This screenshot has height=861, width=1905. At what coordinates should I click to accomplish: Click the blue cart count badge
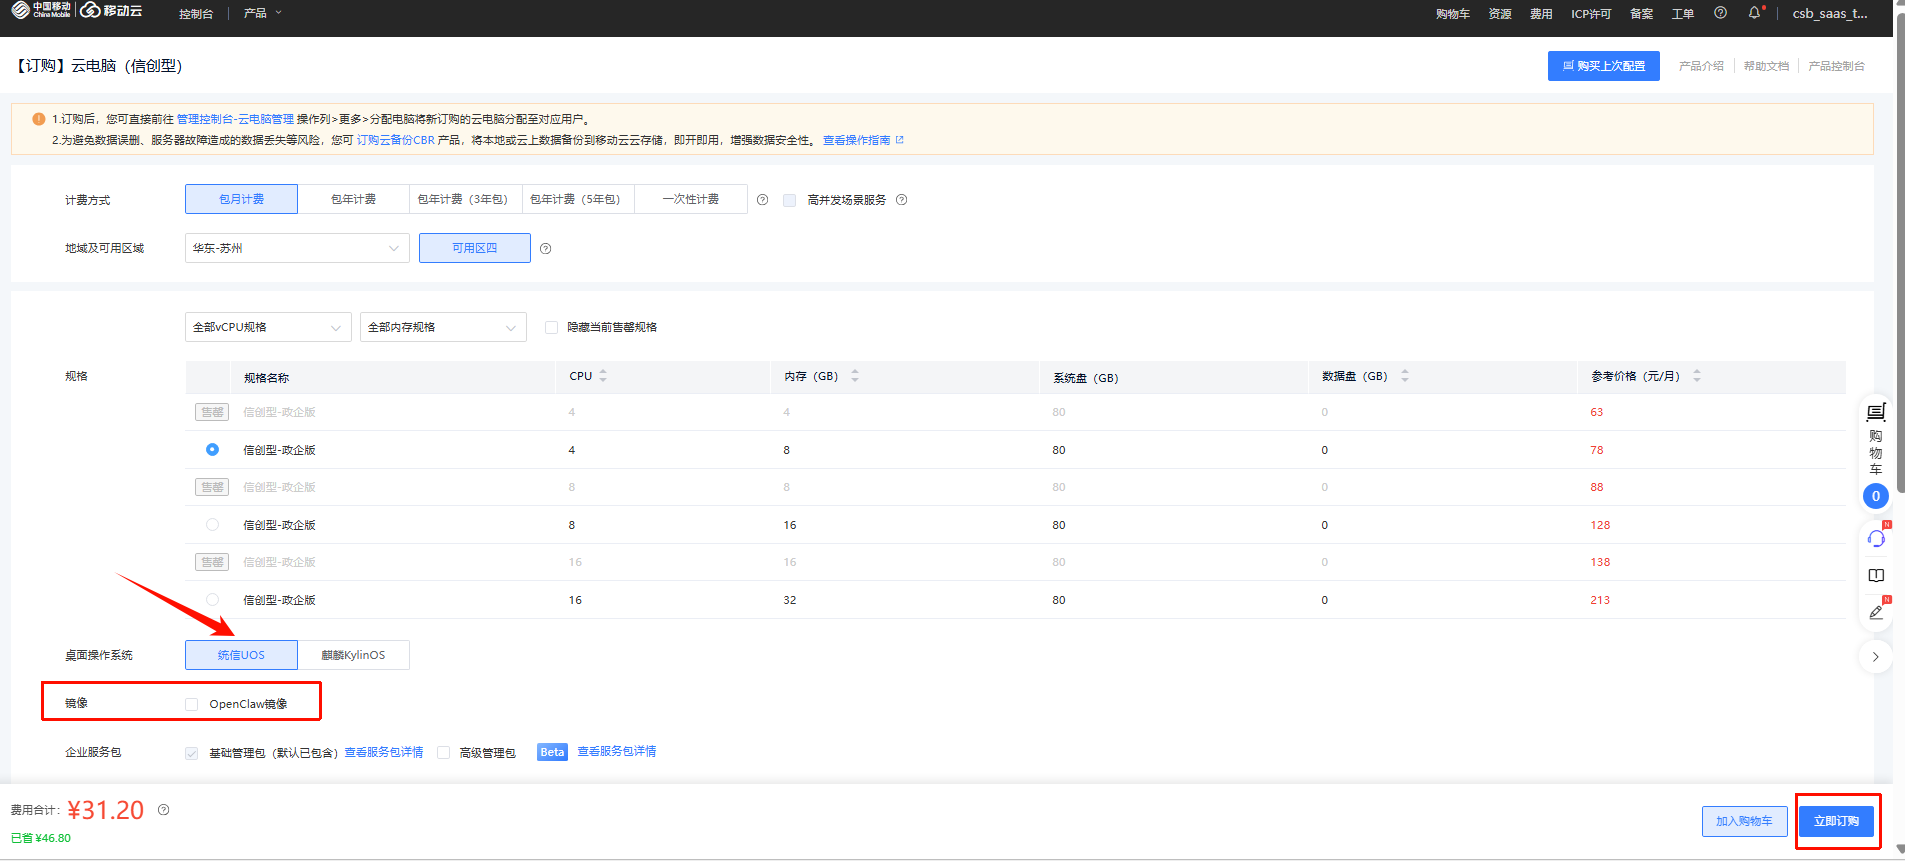[1876, 496]
